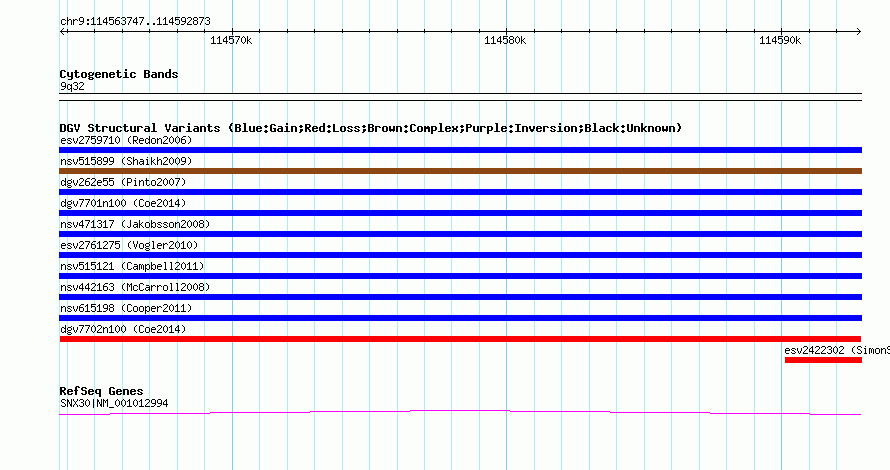Click the SNX30|NM_001012994 gene label
890x470 pixels.
pyautogui.click(x=114, y=404)
